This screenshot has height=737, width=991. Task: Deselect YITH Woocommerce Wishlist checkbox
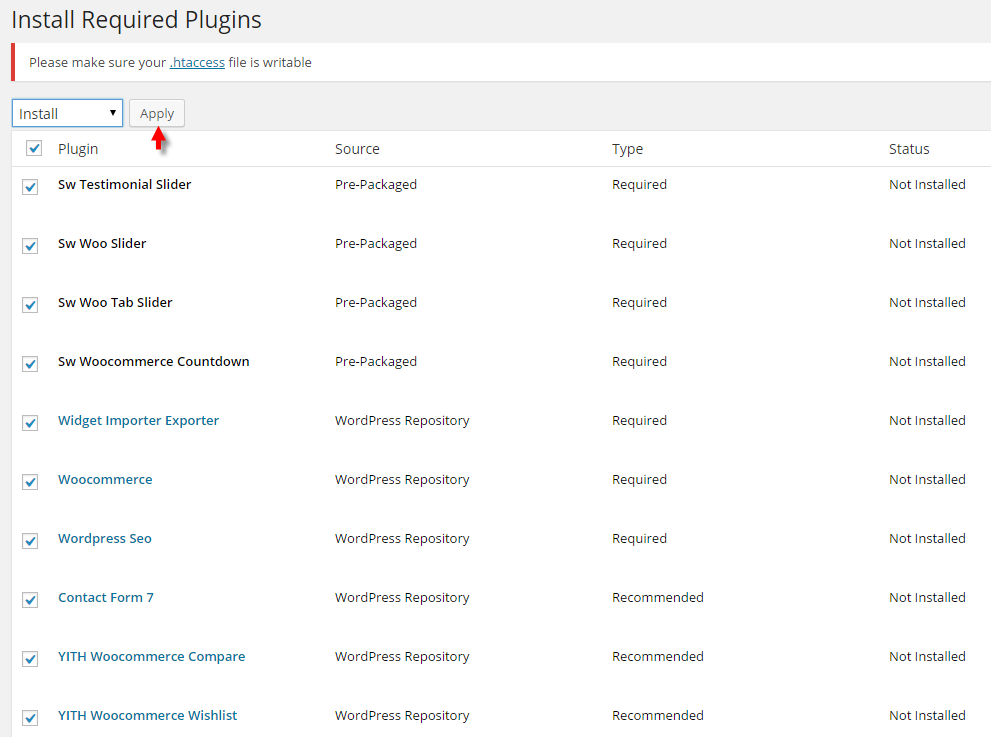click(x=30, y=718)
